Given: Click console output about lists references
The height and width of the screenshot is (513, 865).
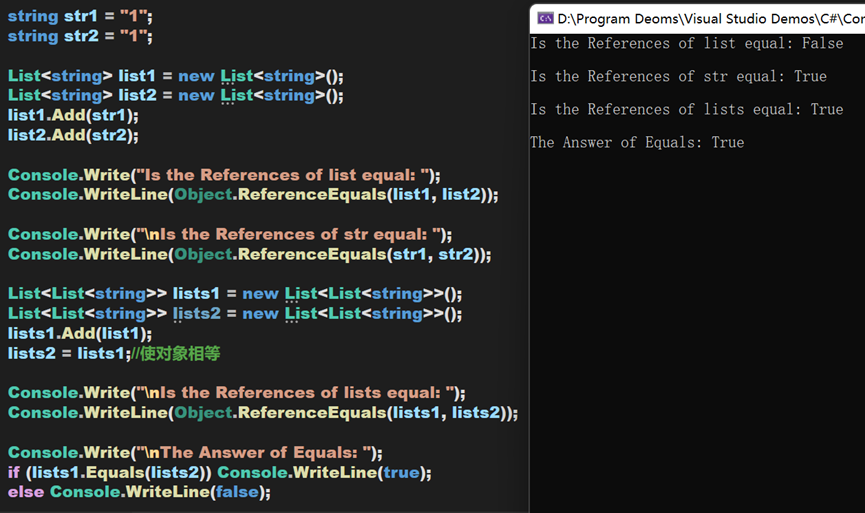Looking at the screenshot, I should tap(686, 110).
